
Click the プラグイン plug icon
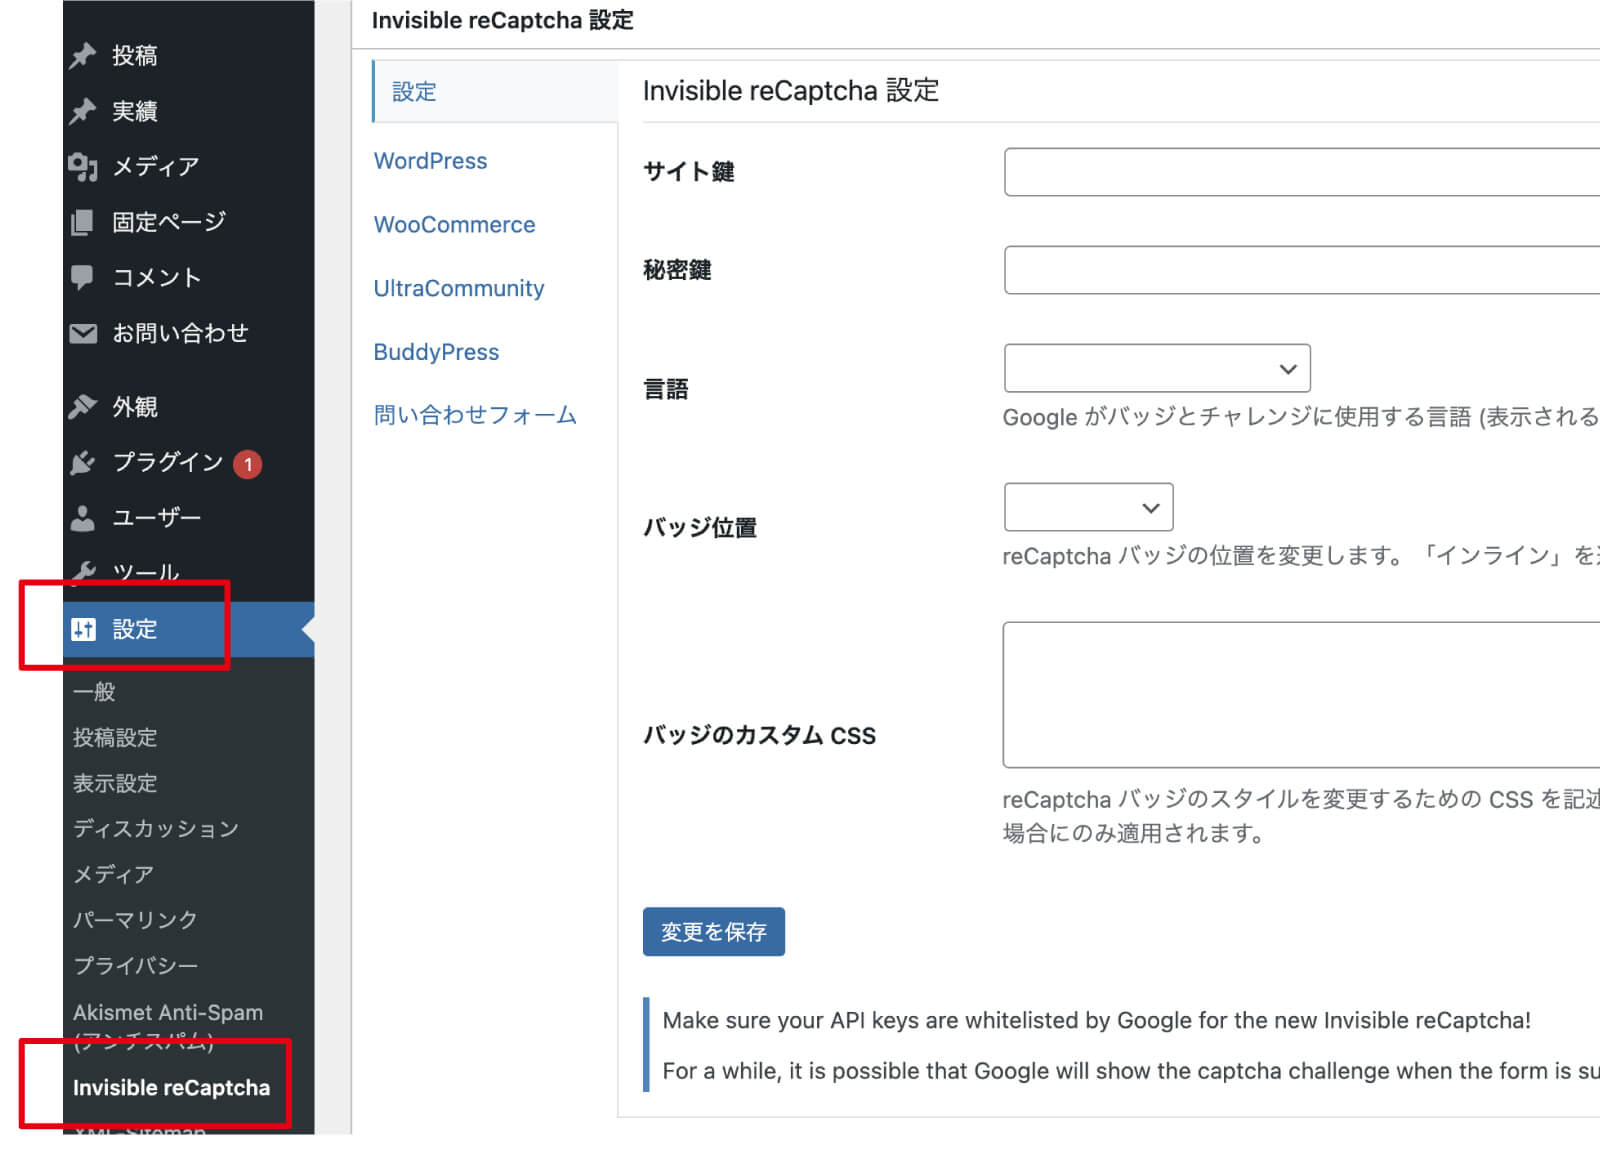tap(83, 462)
